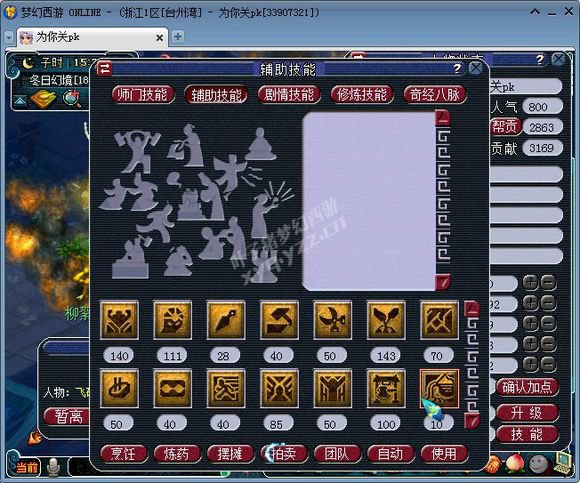Screen dimensions: 580x483
Task: Click the 暂离 away button
Action: (x=67, y=416)
